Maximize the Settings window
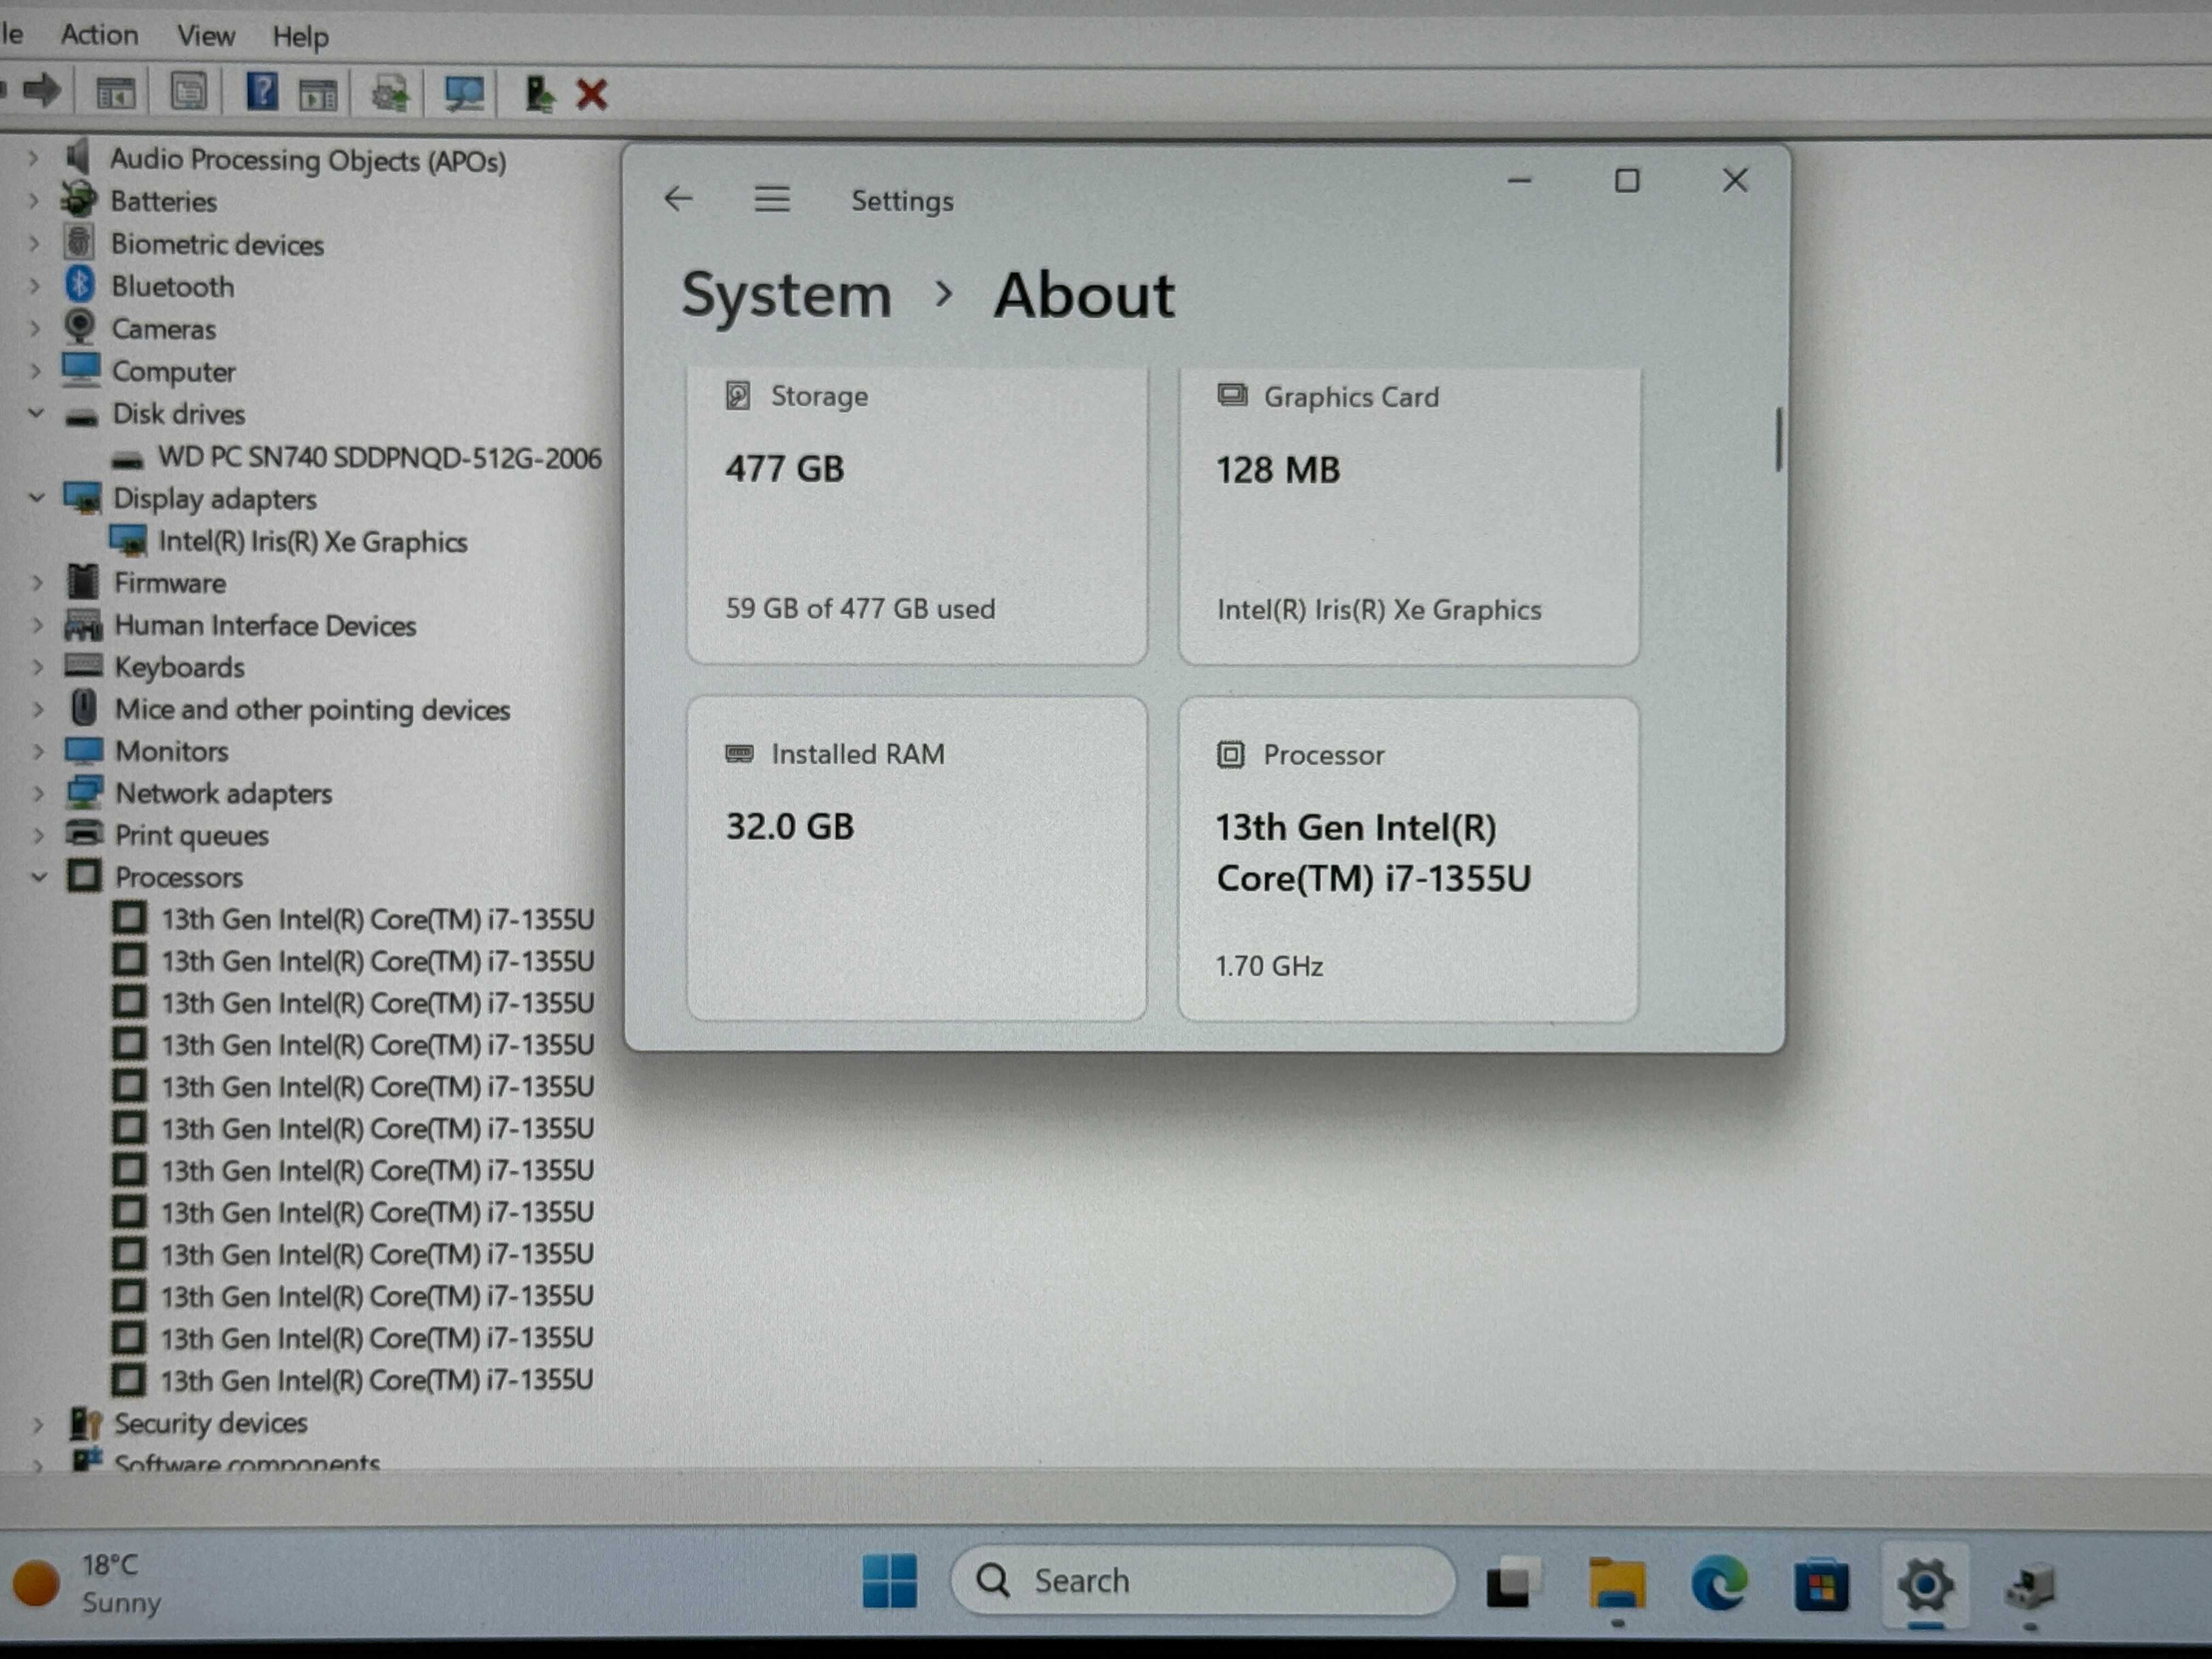The width and height of the screenshot is (2212, 1659). coord(1627,181)
